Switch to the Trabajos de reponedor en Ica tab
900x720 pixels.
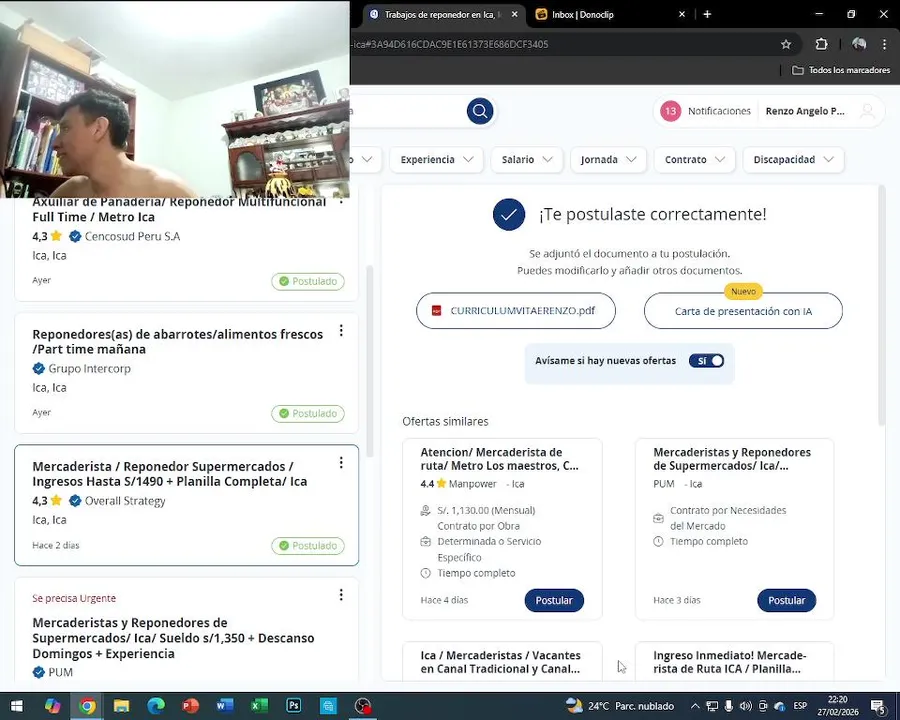[x=443, y=14]
